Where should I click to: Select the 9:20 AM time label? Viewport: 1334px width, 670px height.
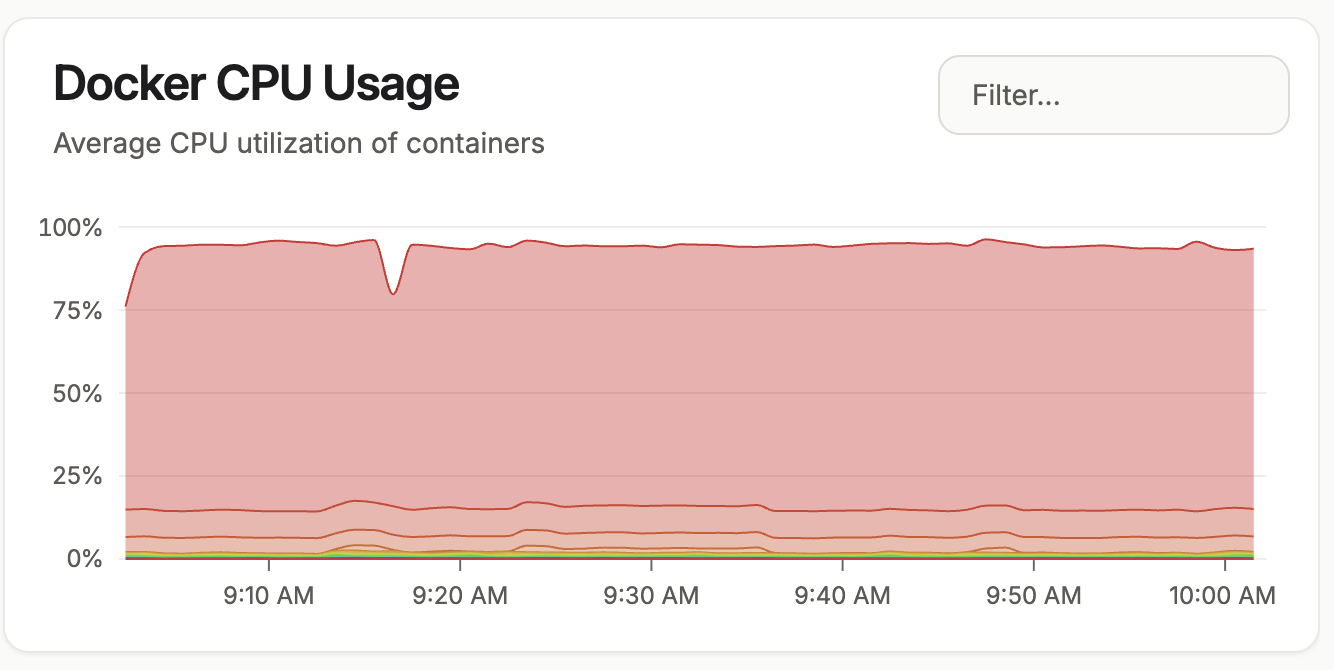(460, 596)
